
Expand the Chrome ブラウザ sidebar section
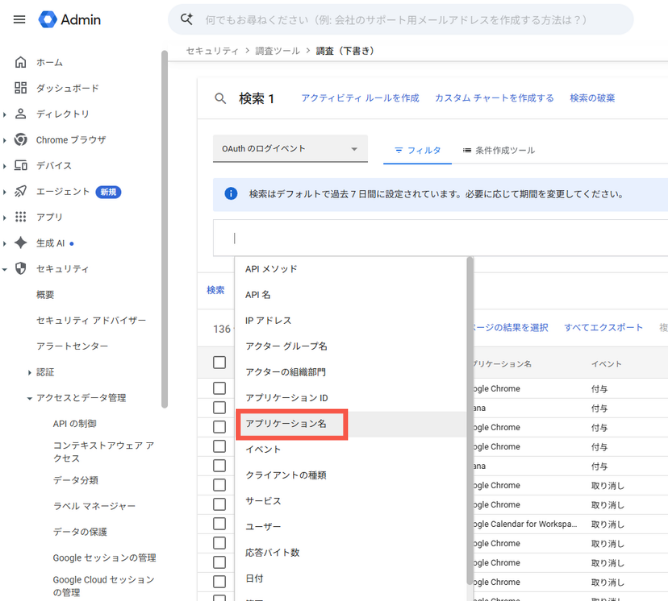tap(4, 140)
